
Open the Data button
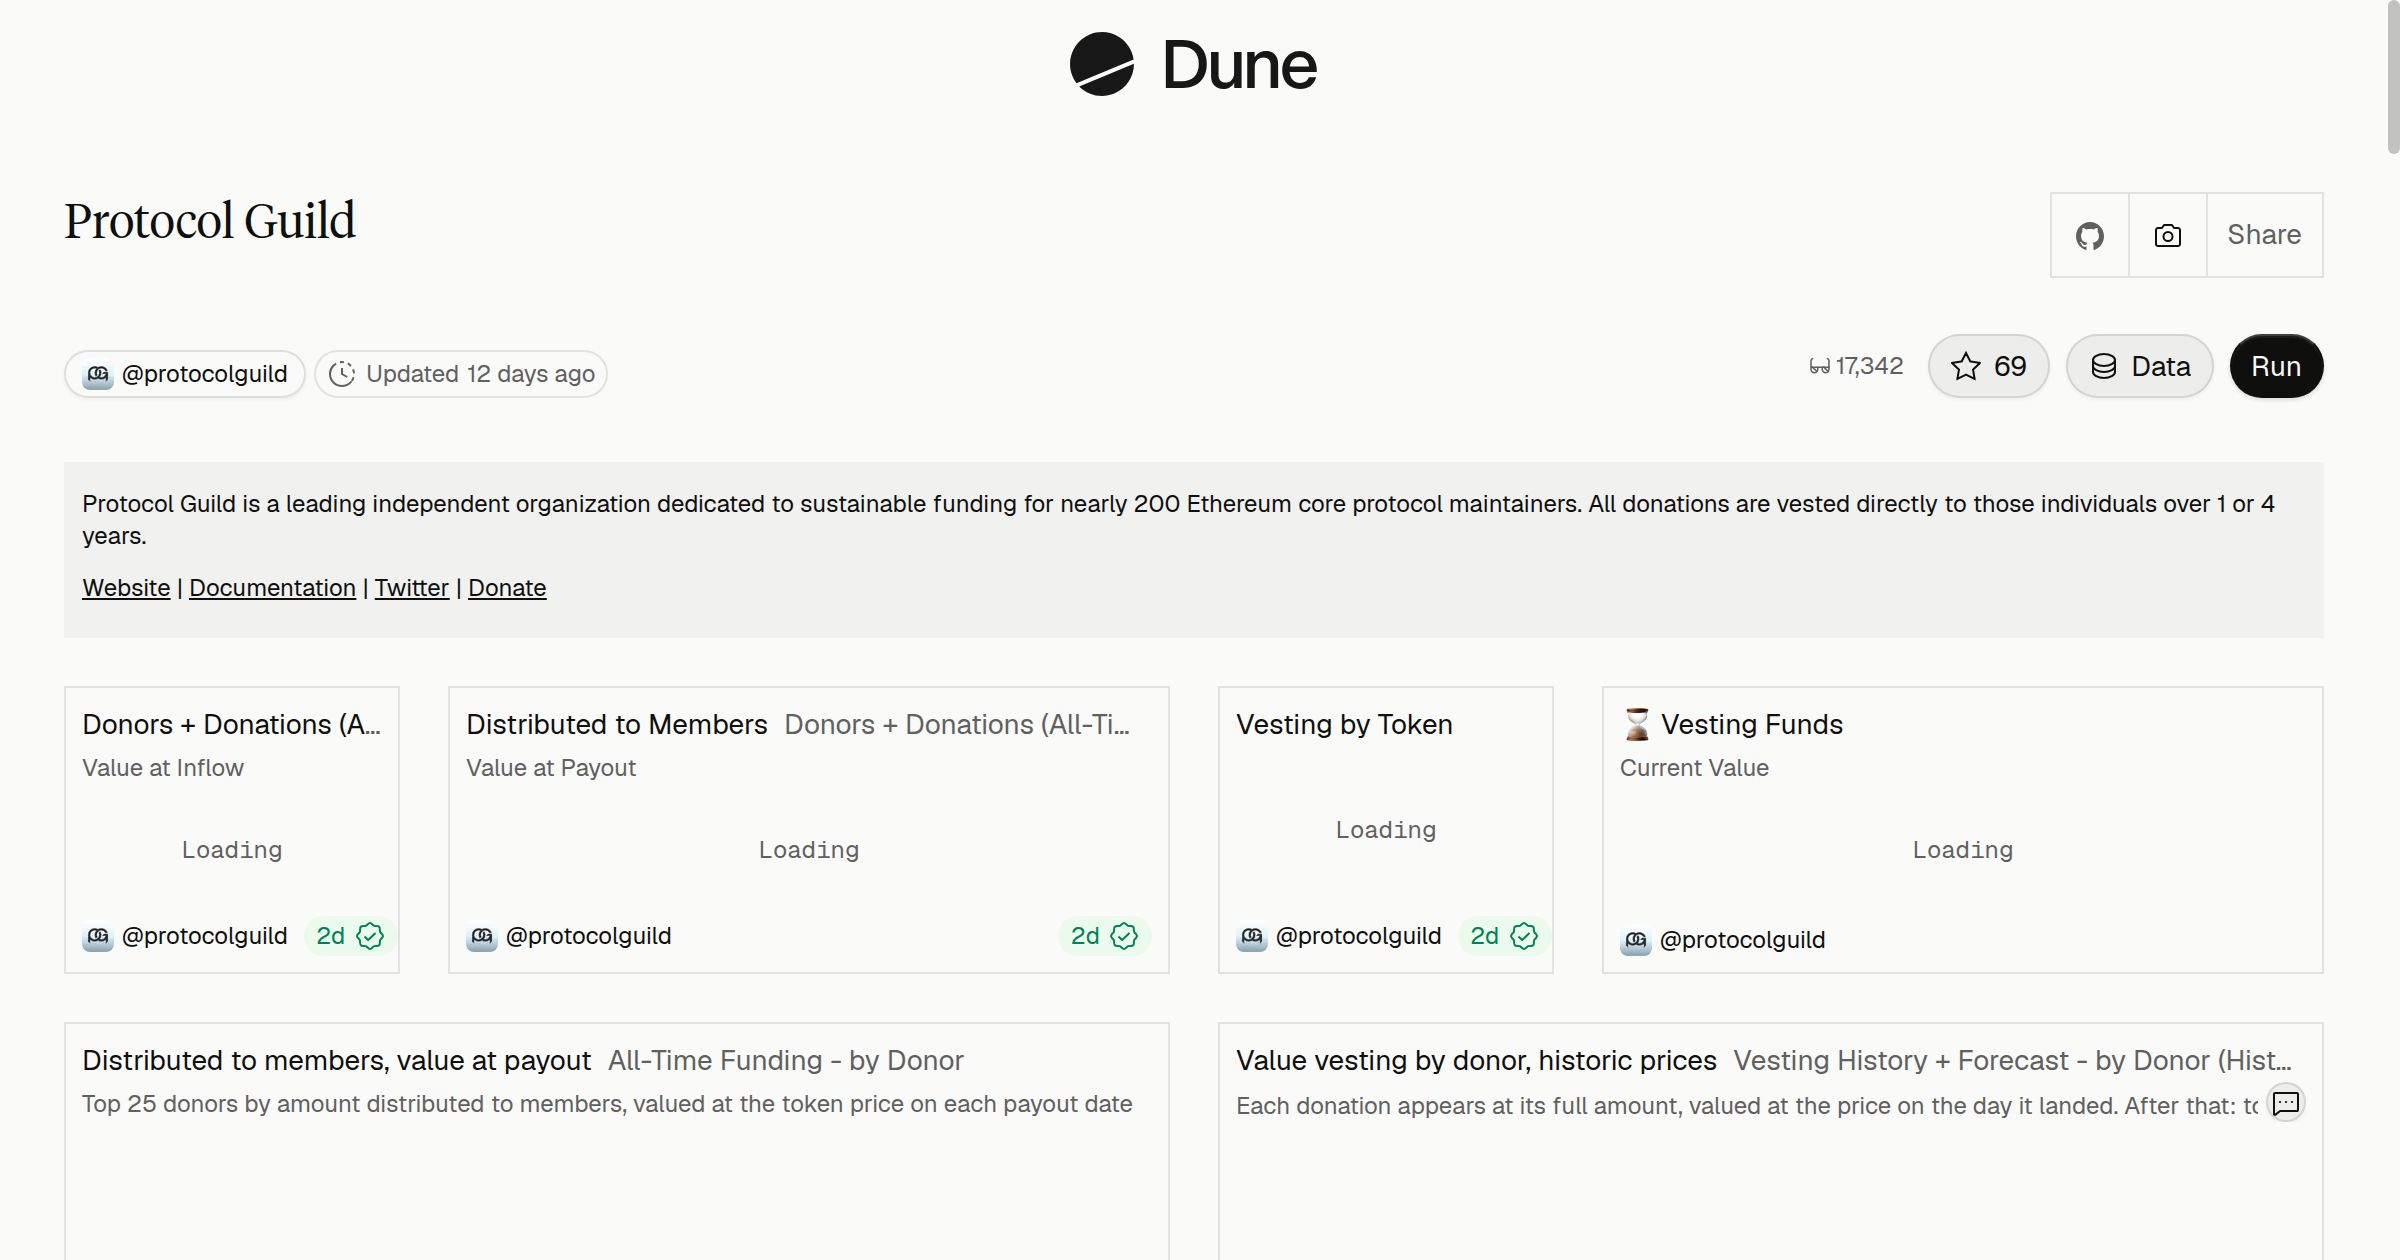coord(2139,366)
